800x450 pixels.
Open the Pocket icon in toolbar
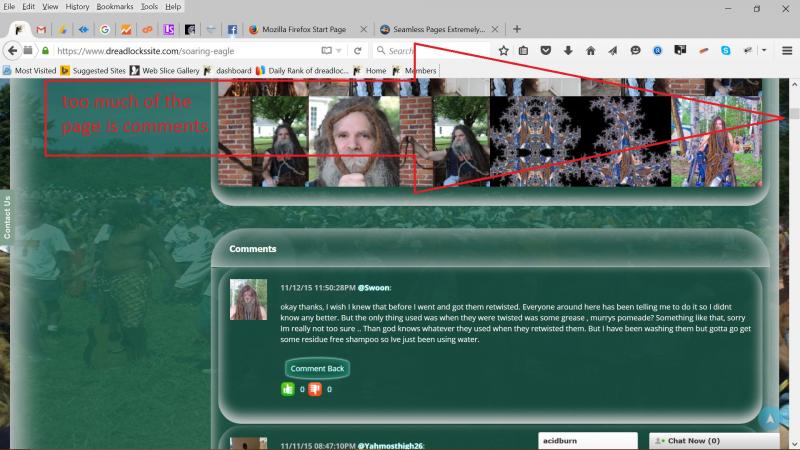click(x=546, y=50)
